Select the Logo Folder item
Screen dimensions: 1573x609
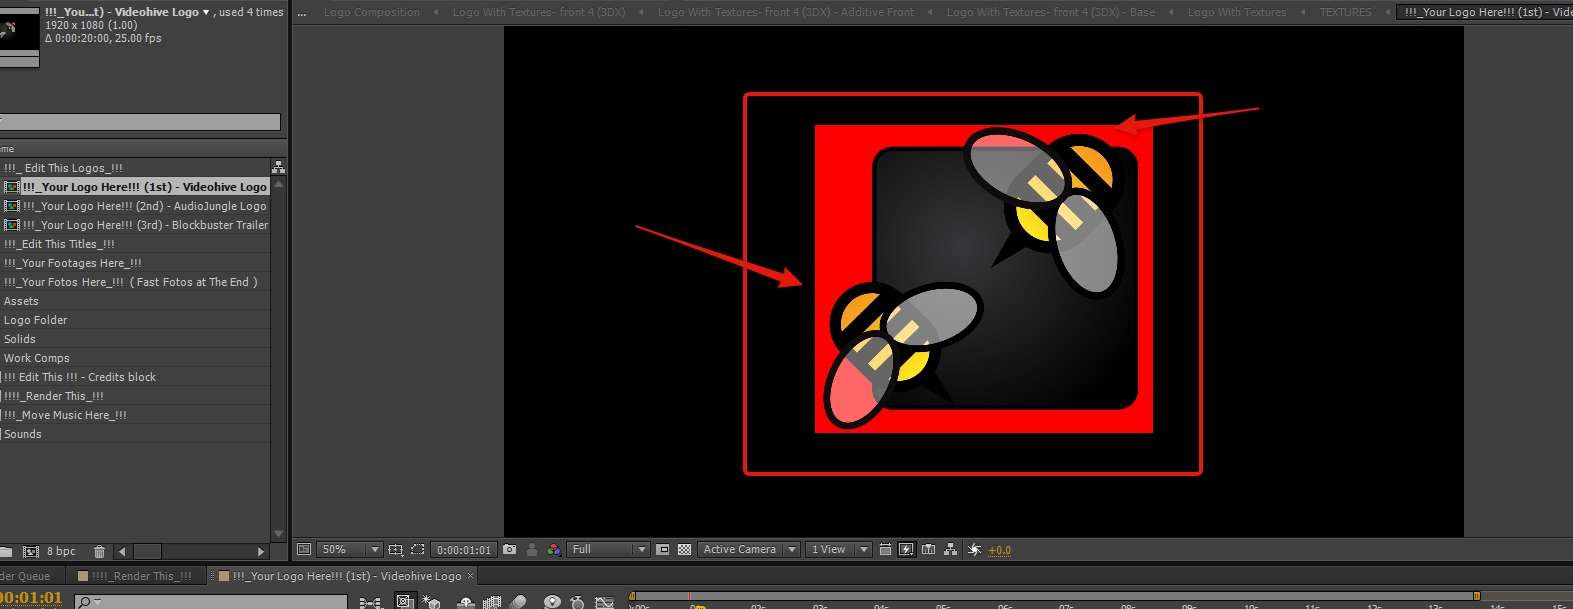point(35,320)
